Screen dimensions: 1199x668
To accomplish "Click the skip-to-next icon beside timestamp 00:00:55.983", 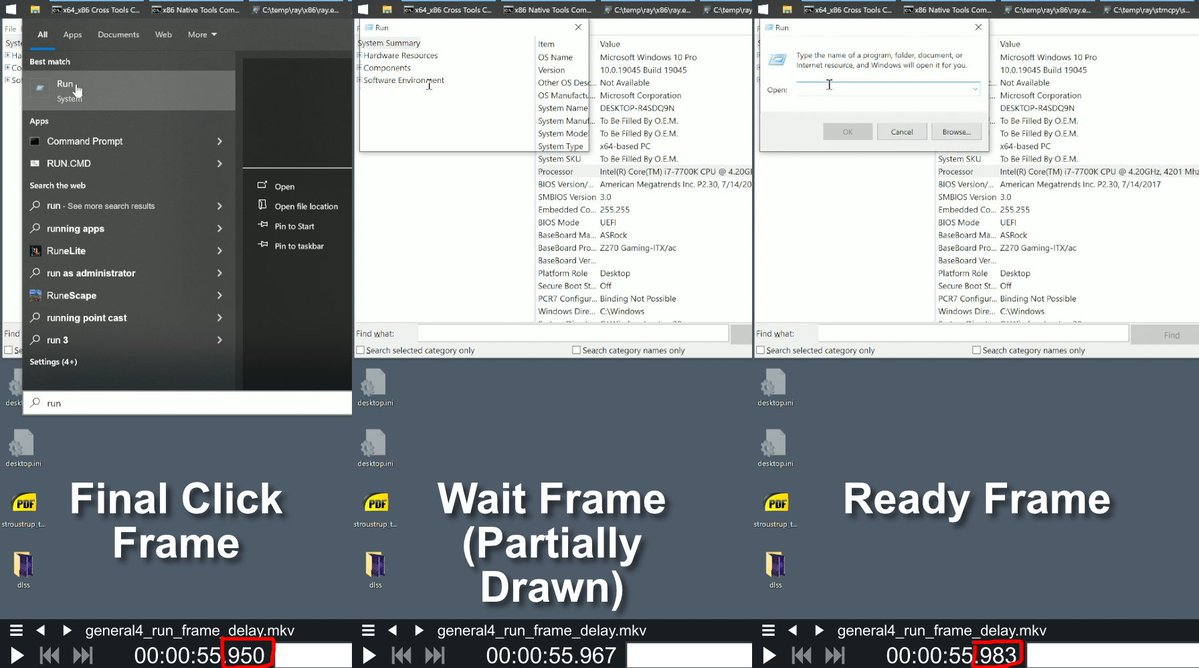I will [x=835, y=656].
